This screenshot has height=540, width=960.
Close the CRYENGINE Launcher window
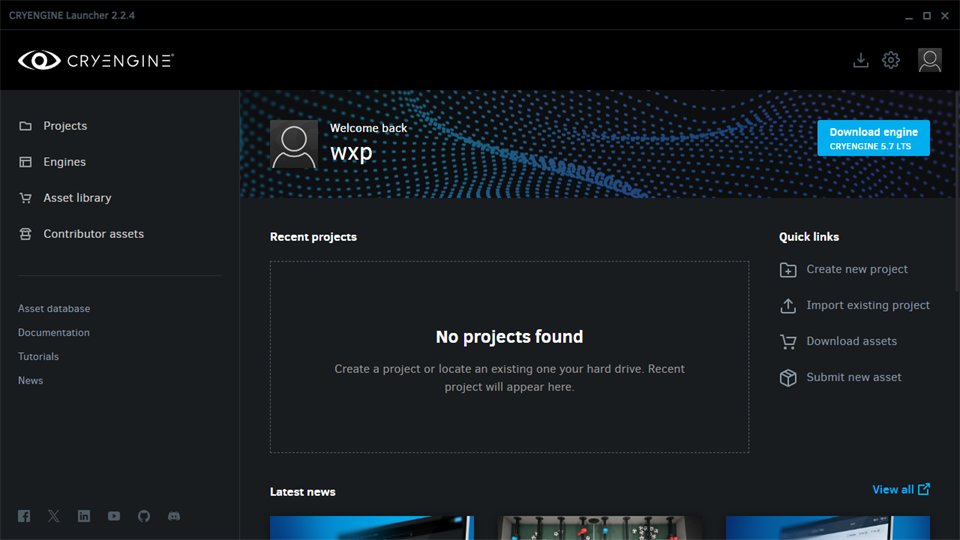tap(945, 15)
